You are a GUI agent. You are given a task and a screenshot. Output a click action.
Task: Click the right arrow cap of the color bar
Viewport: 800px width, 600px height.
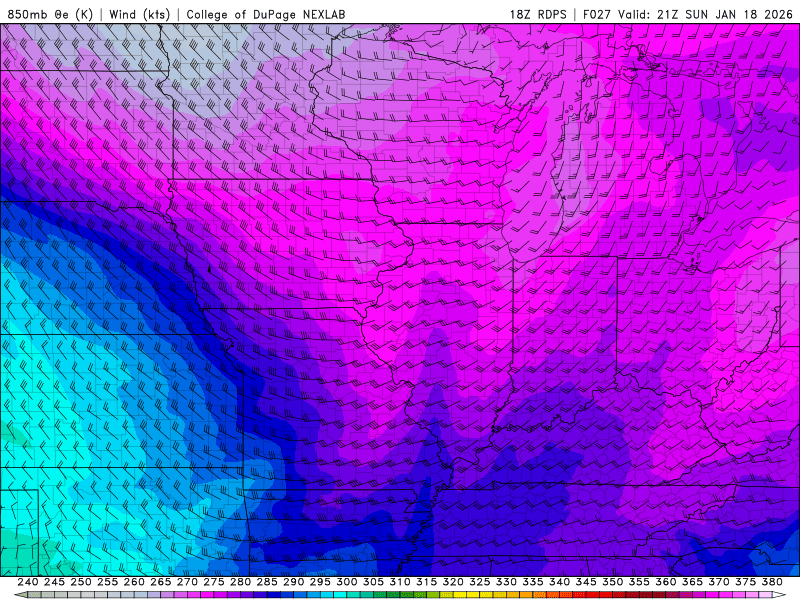[779, 595]
